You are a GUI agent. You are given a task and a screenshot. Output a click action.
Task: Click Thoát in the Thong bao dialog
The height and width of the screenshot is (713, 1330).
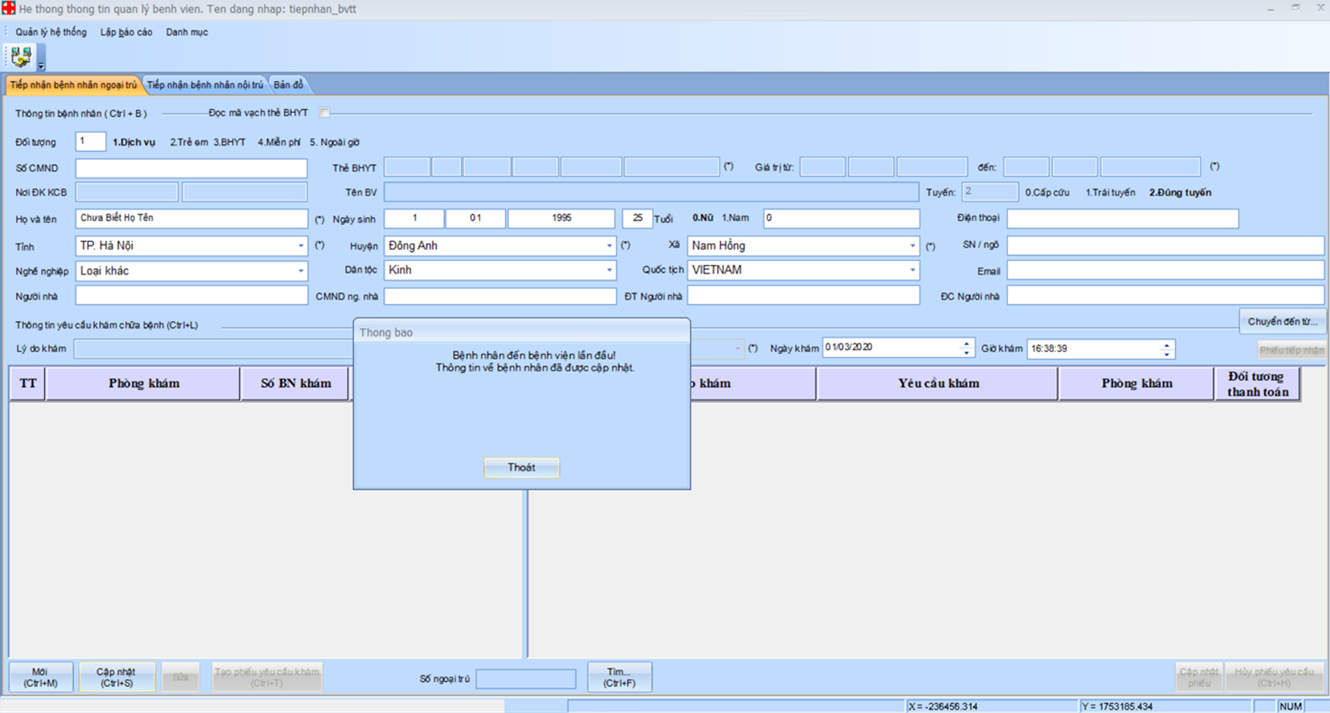tap(521, 467)
